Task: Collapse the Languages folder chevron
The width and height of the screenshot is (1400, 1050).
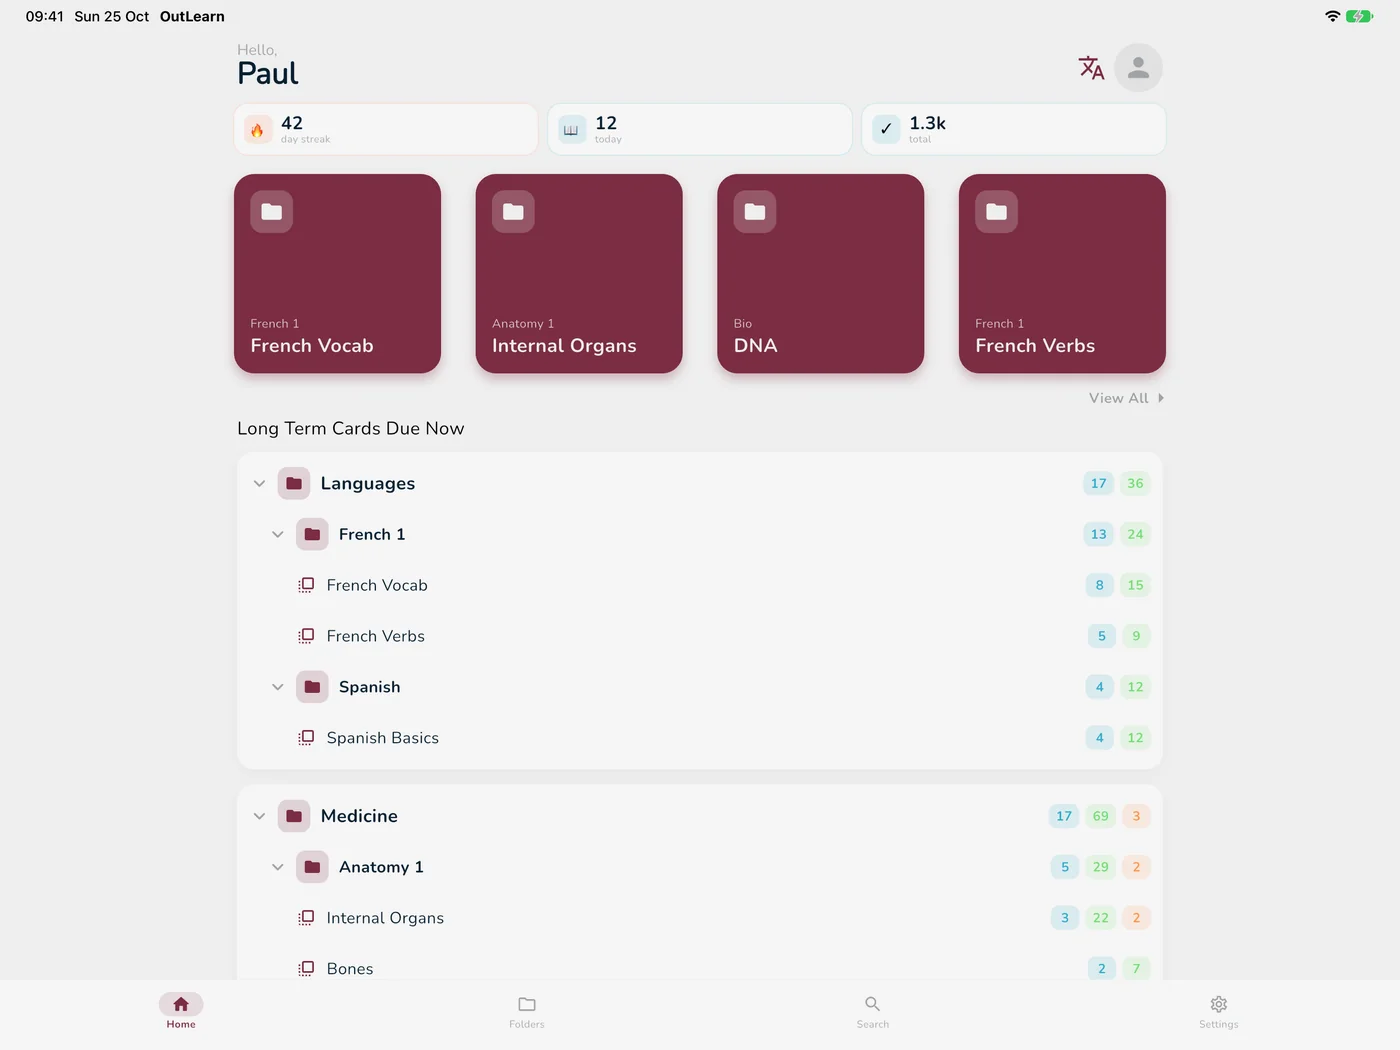Action: (259, 484)
